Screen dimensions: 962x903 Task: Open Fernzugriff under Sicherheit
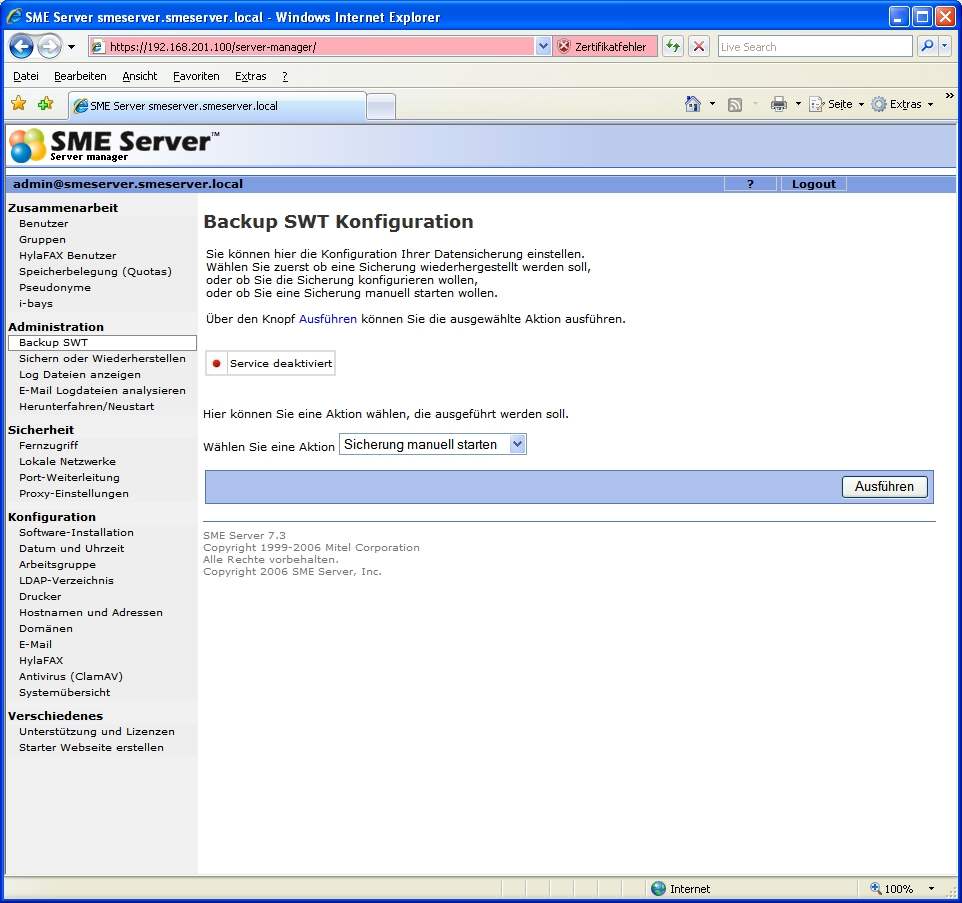pyautogui.click(x=48, y=445)
